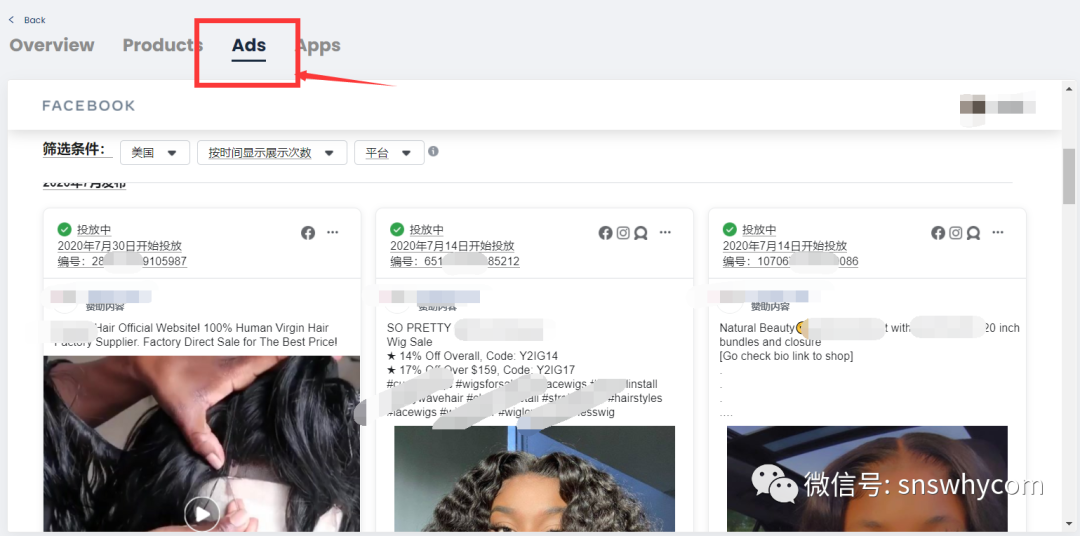The image size is (1080, 536).
Task: Expand the 按时间显示展示次数 sort dropdown
Action: 272,153
